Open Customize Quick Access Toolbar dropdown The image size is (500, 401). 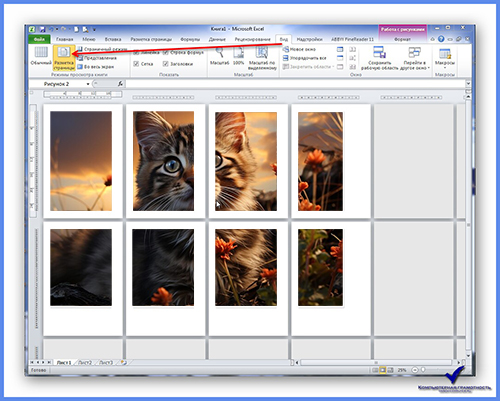point(94,30)
